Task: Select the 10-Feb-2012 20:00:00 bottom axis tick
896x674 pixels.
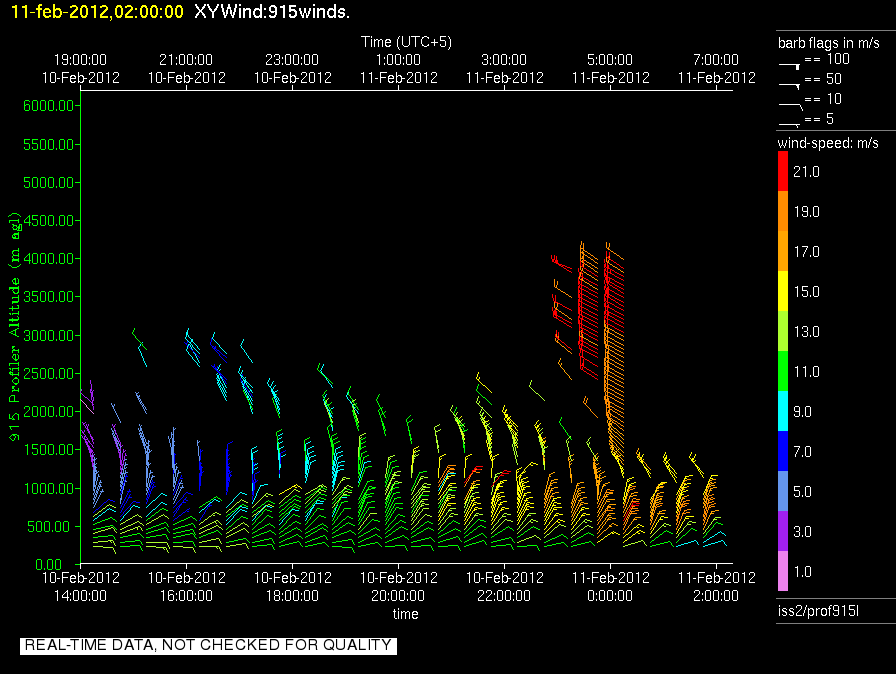Action: (399, 586)
